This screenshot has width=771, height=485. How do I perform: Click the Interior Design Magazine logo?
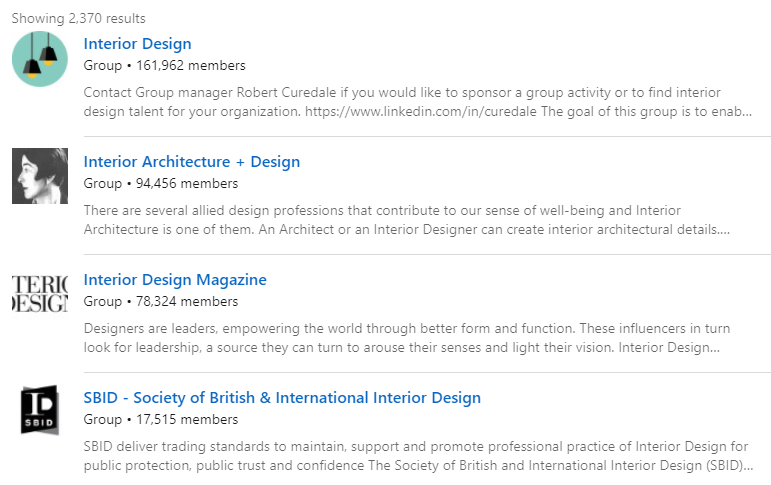[40, 294]
